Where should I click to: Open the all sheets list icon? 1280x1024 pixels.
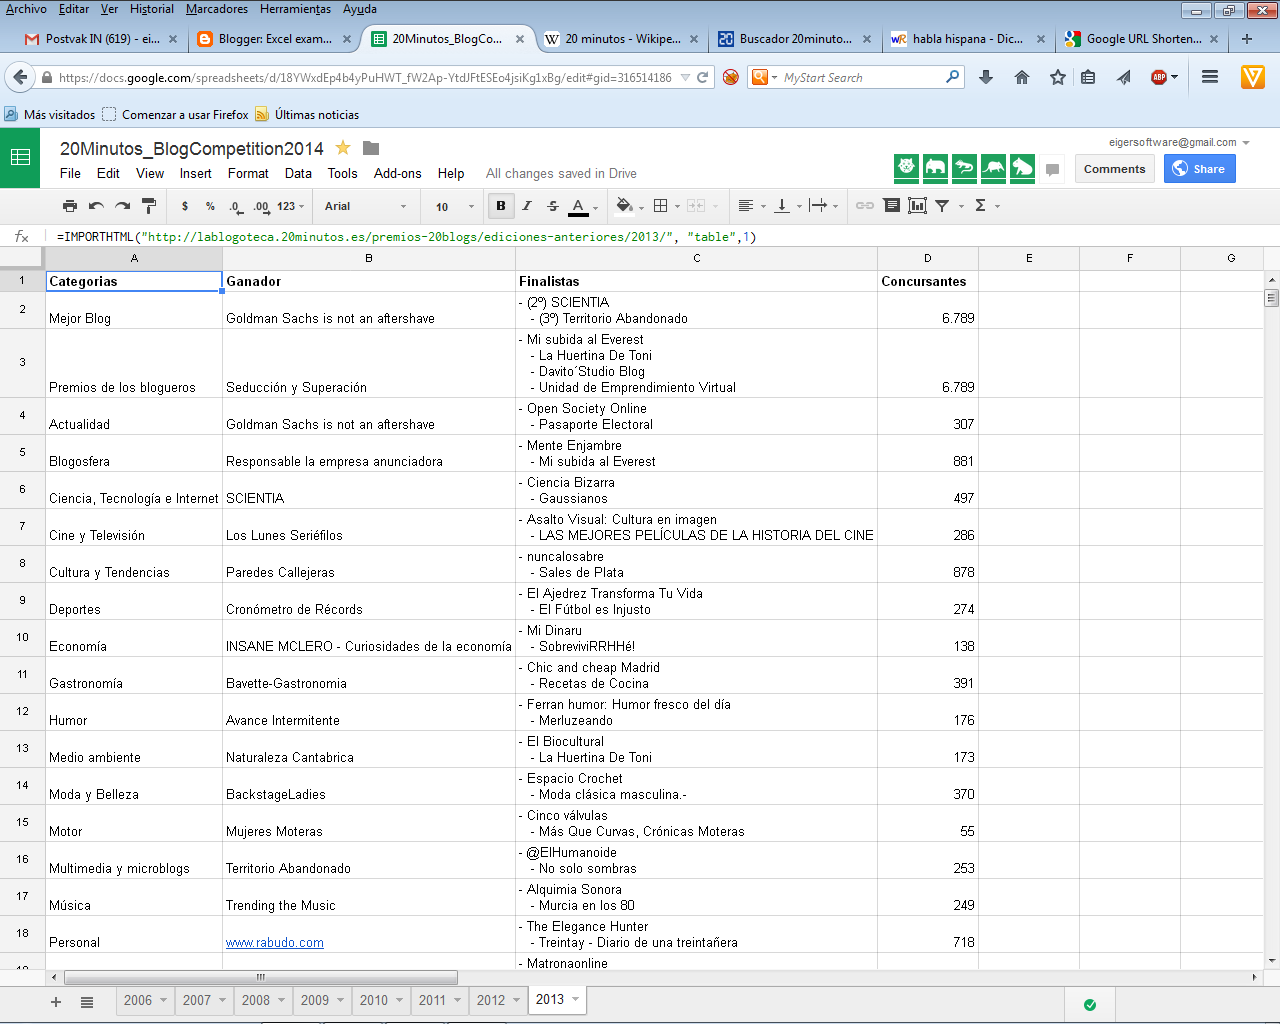click(87, 1002)
